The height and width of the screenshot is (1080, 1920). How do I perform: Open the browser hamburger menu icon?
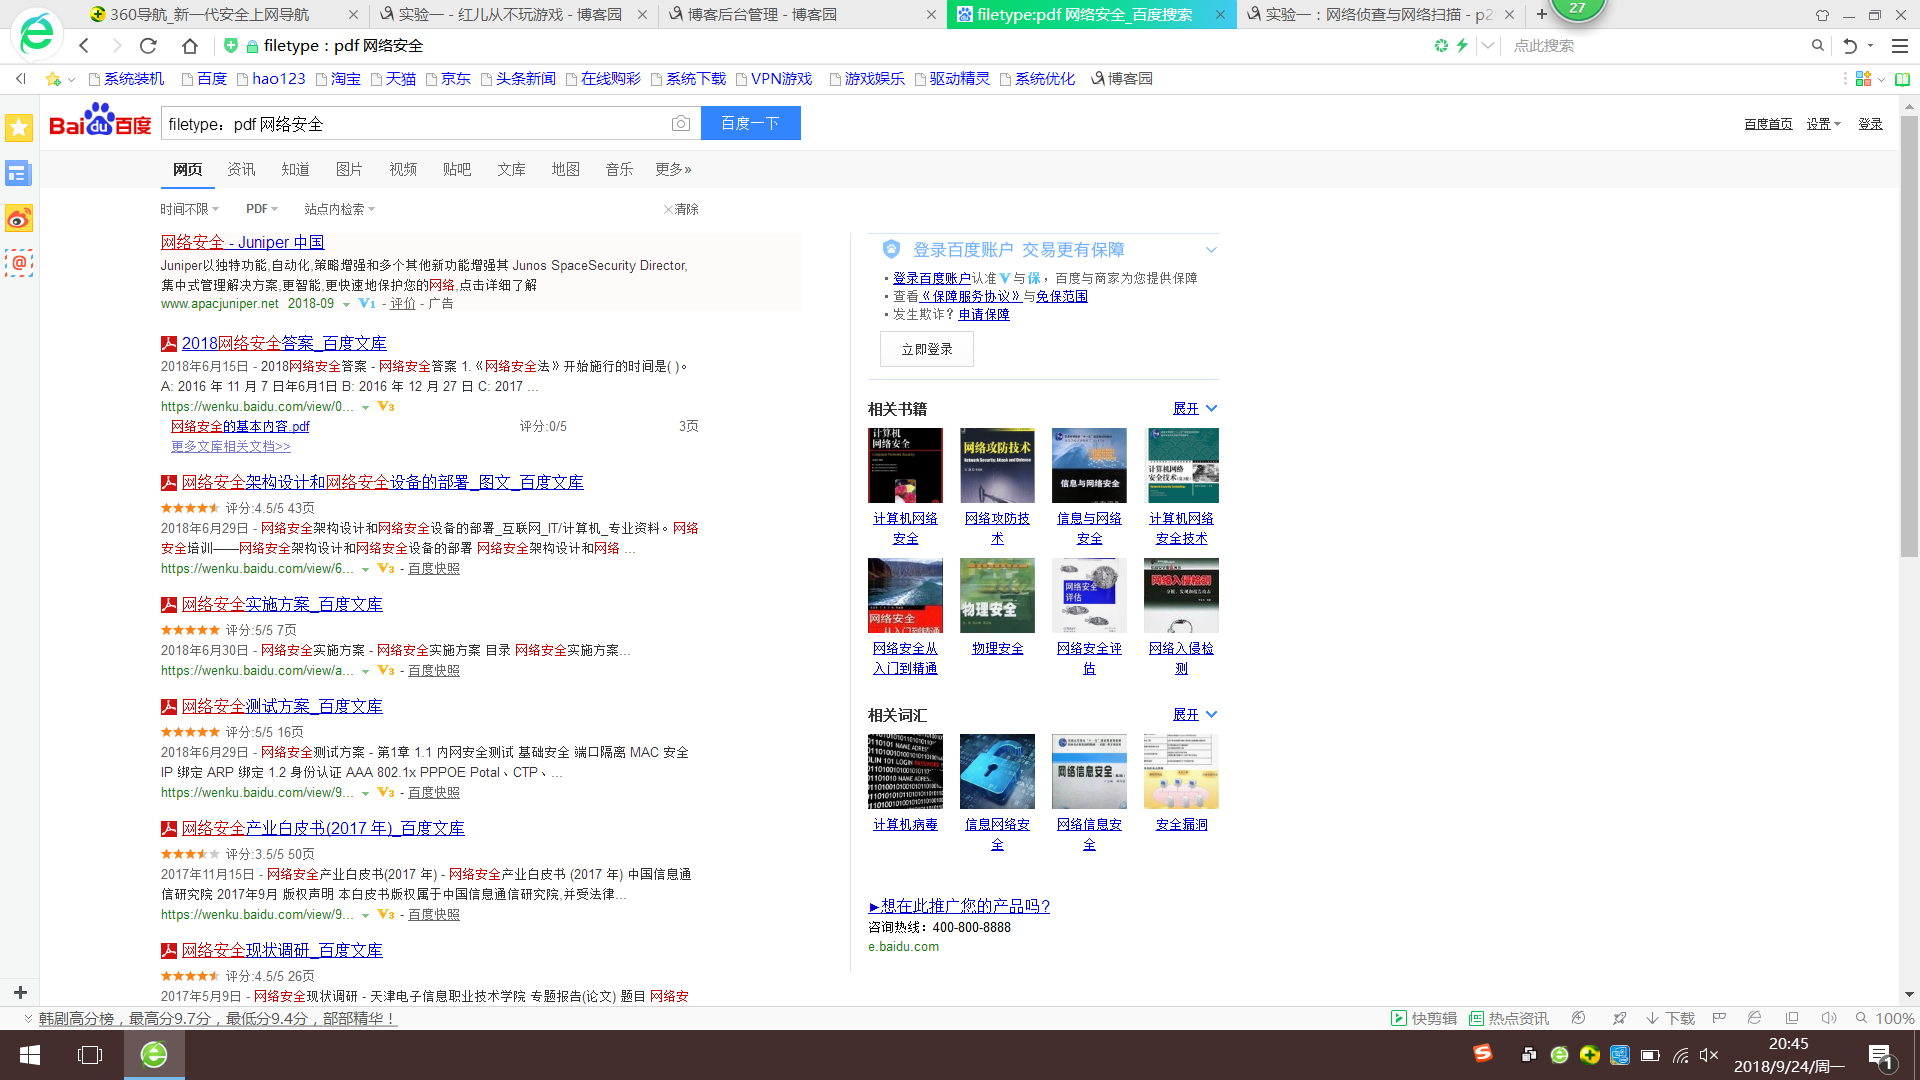tap(1900, 46)
